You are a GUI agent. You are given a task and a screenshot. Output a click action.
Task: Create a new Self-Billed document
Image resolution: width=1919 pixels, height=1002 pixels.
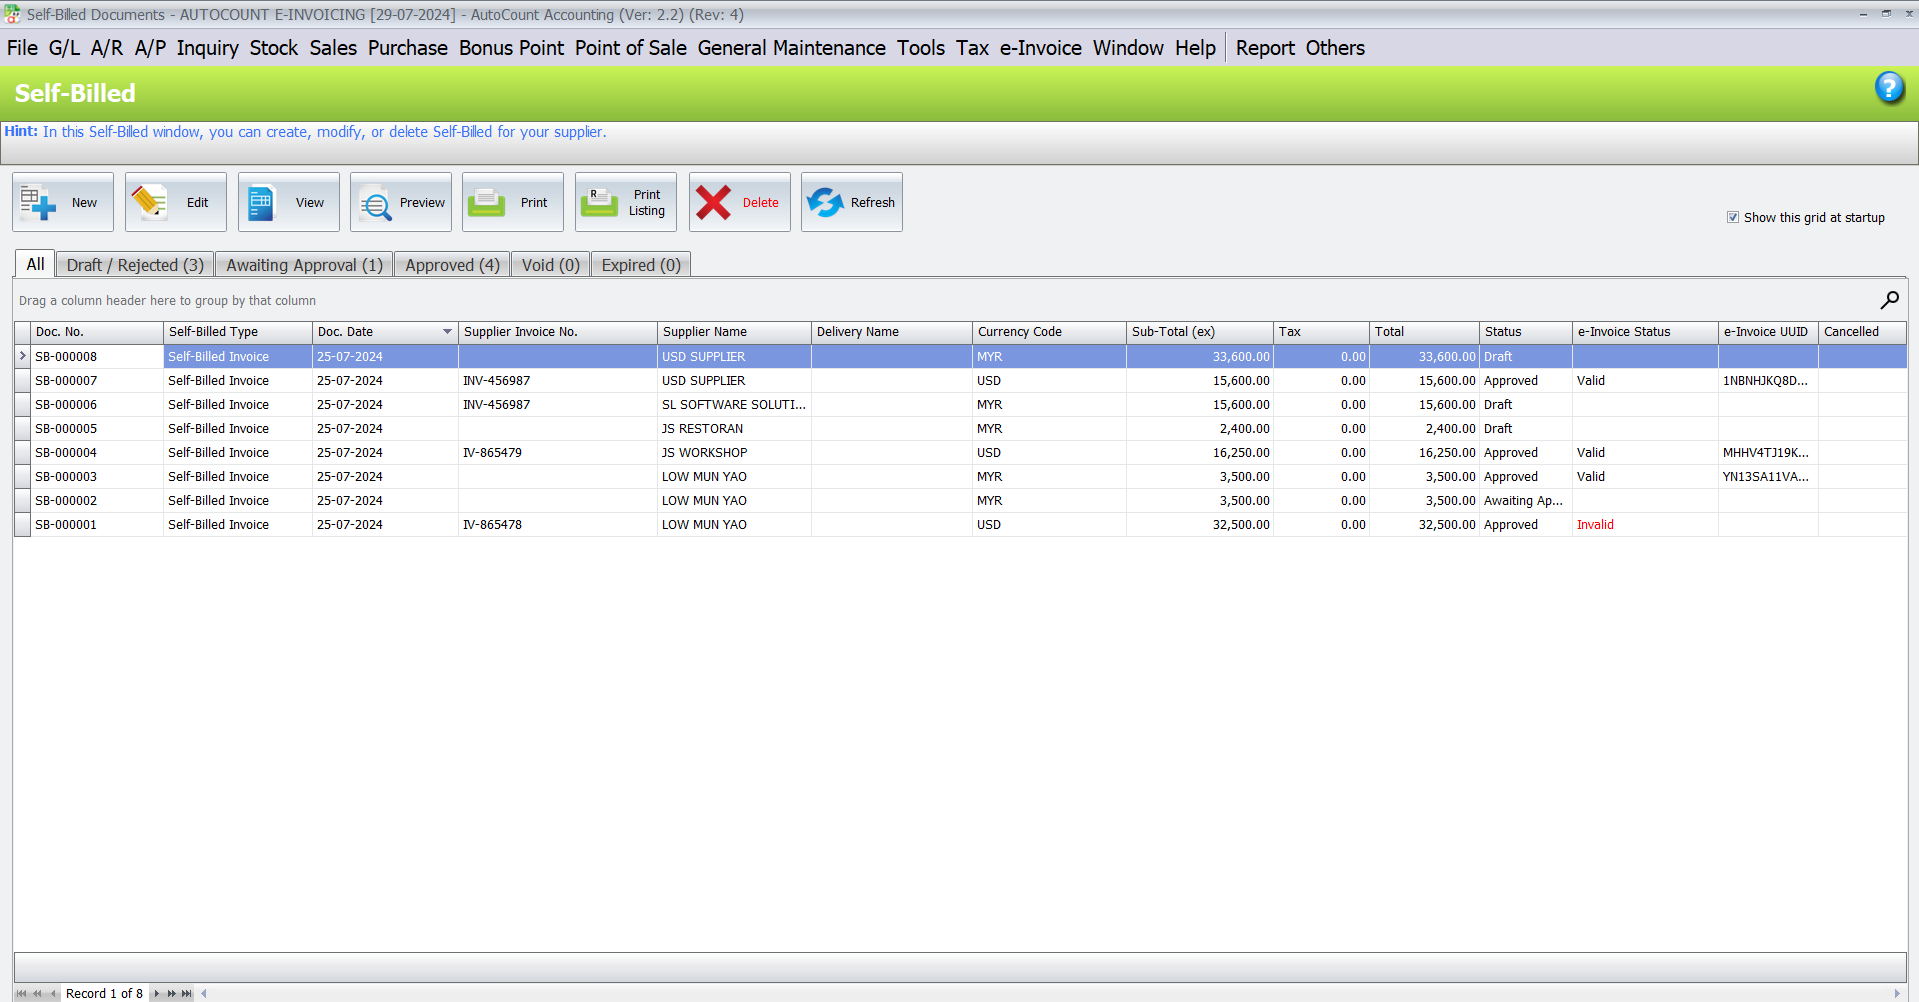click(62, 201)
